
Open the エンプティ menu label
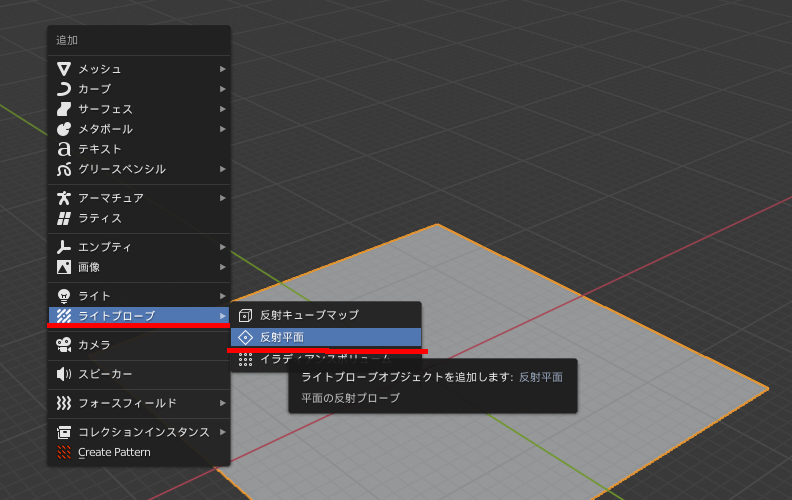coord(105,247)
